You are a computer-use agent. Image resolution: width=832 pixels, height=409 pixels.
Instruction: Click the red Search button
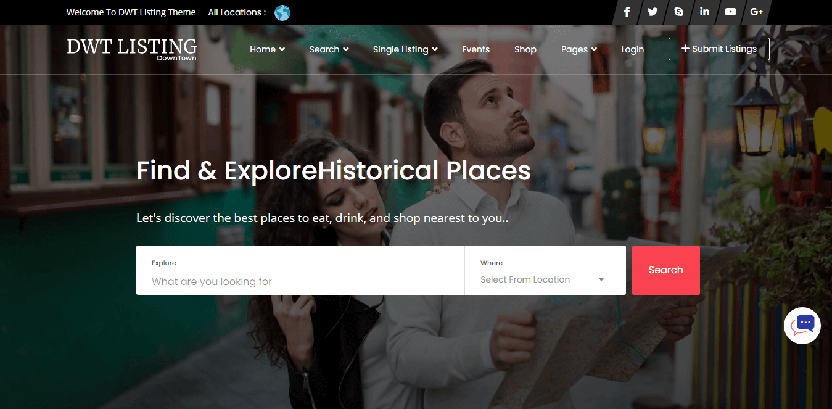(x=665, y=270)
